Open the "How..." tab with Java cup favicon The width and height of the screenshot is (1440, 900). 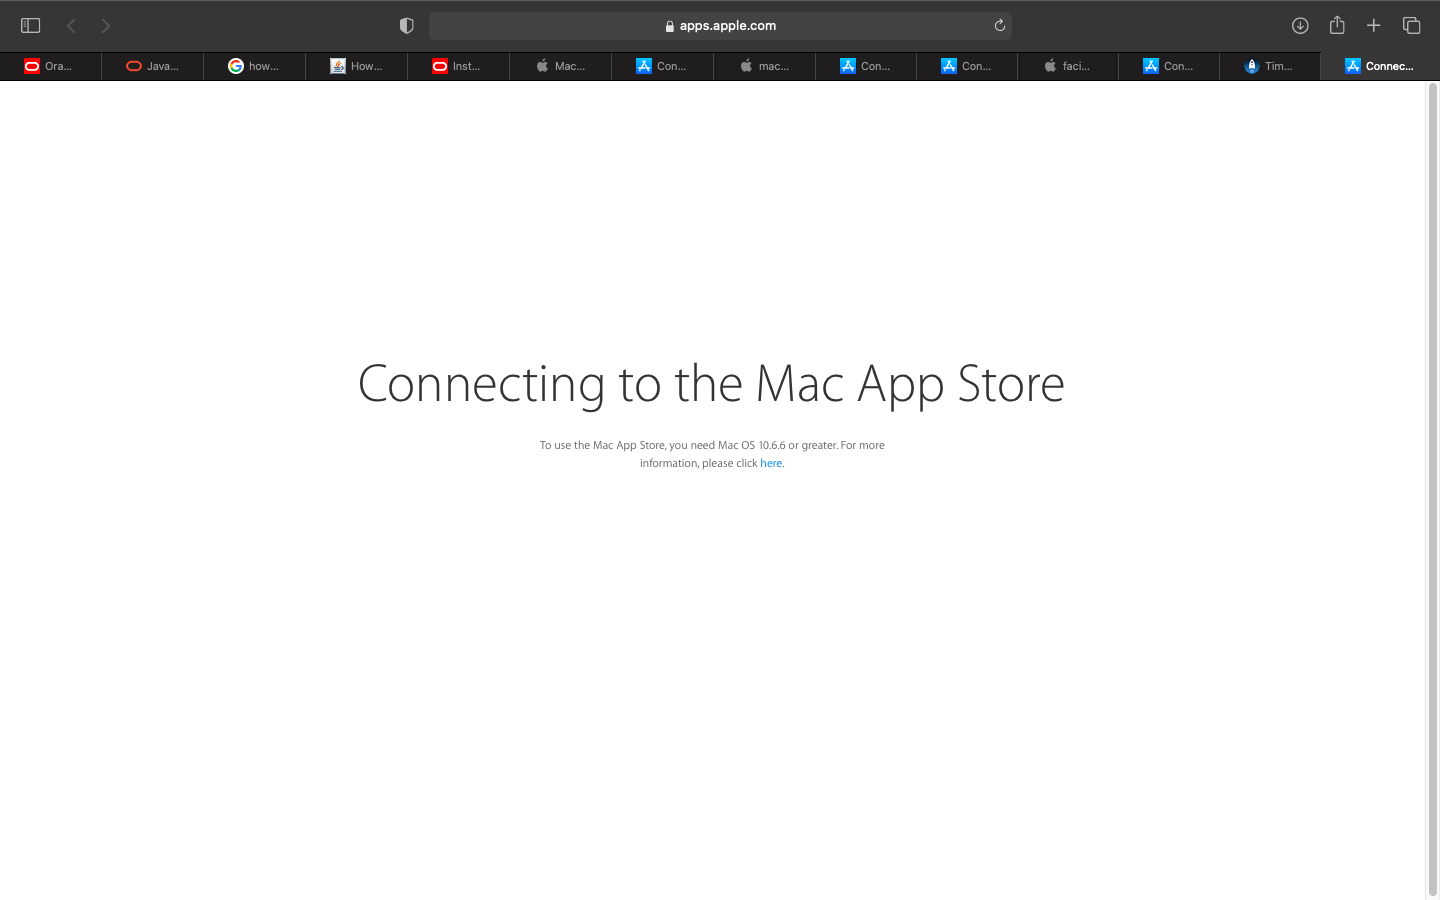[356, 66]
